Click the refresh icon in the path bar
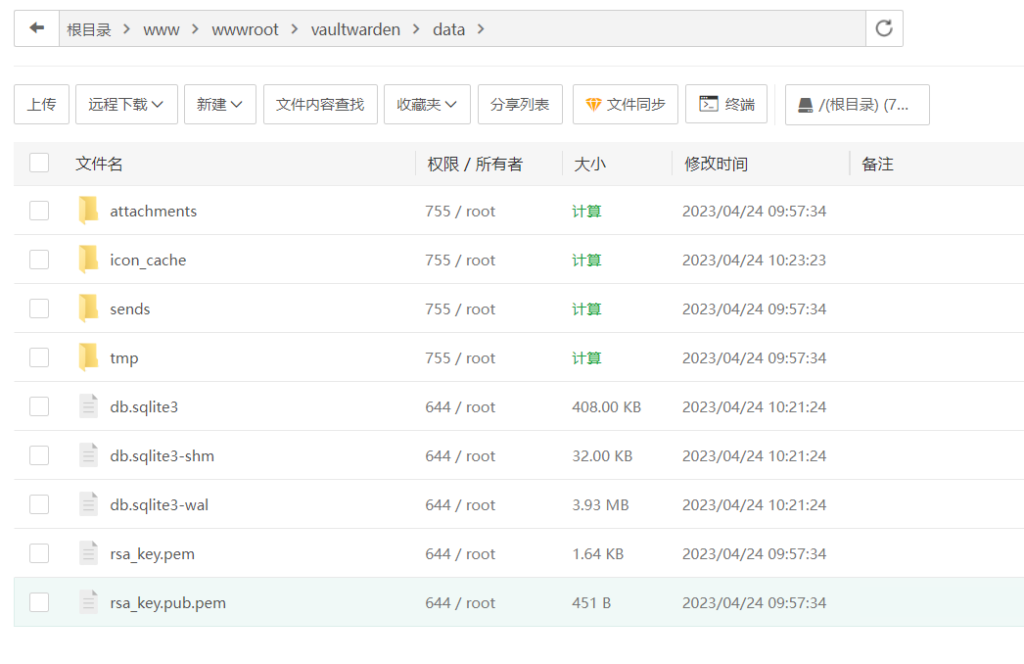 pyautogui.click(x=884, y=27)
